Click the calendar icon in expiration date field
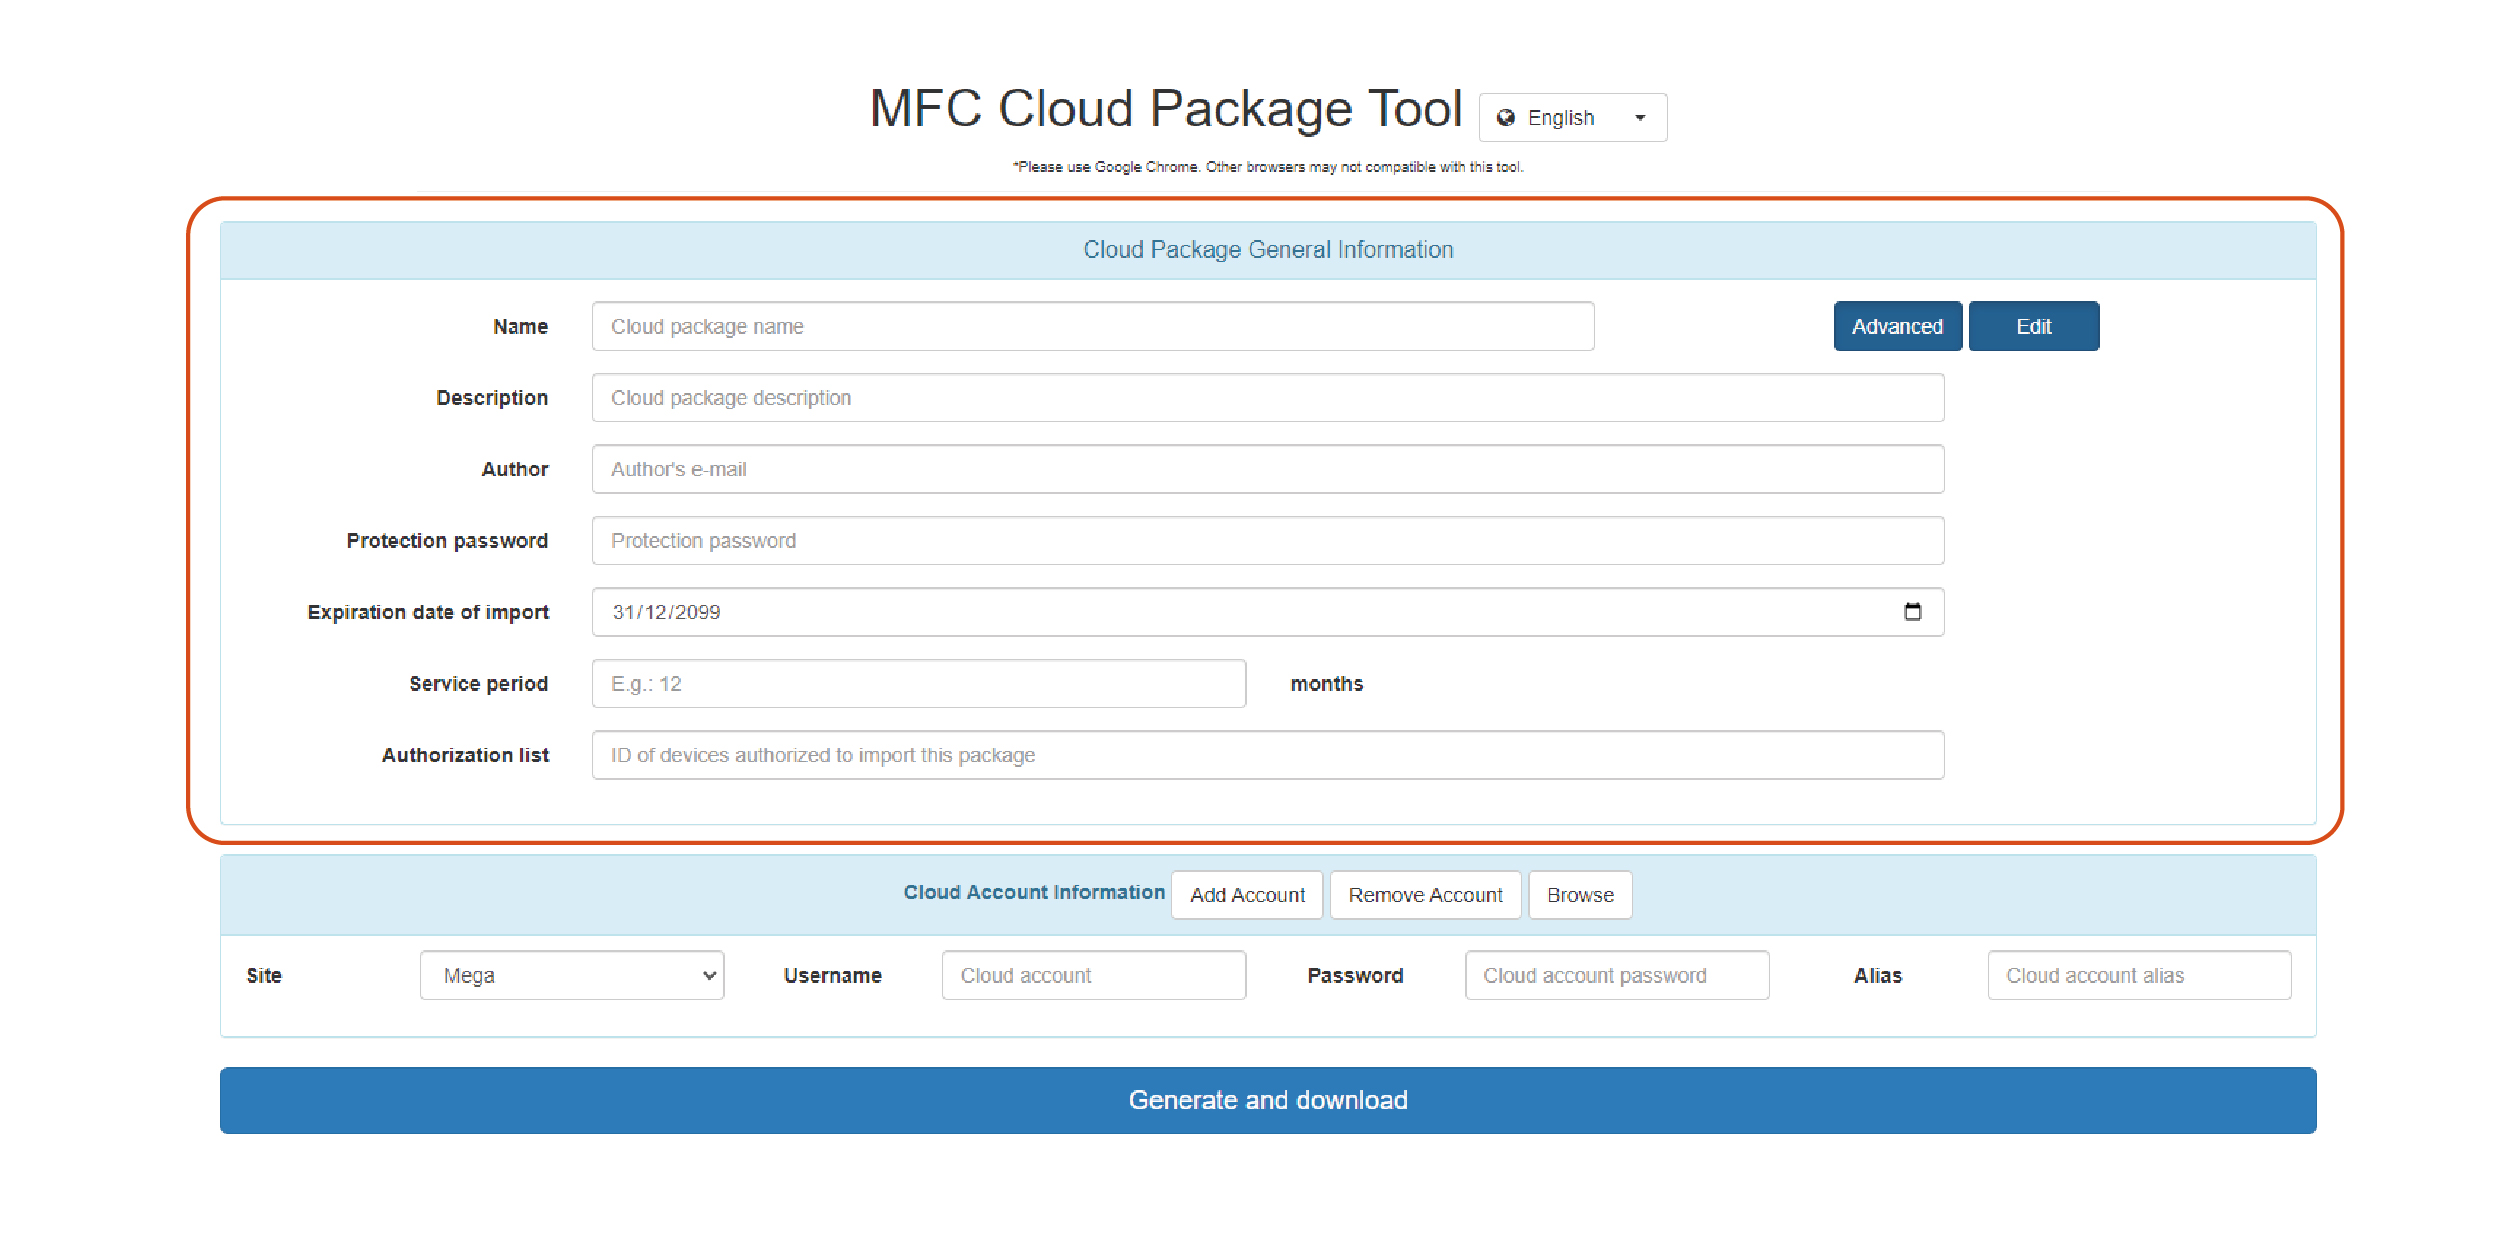 pos(1912,612)
